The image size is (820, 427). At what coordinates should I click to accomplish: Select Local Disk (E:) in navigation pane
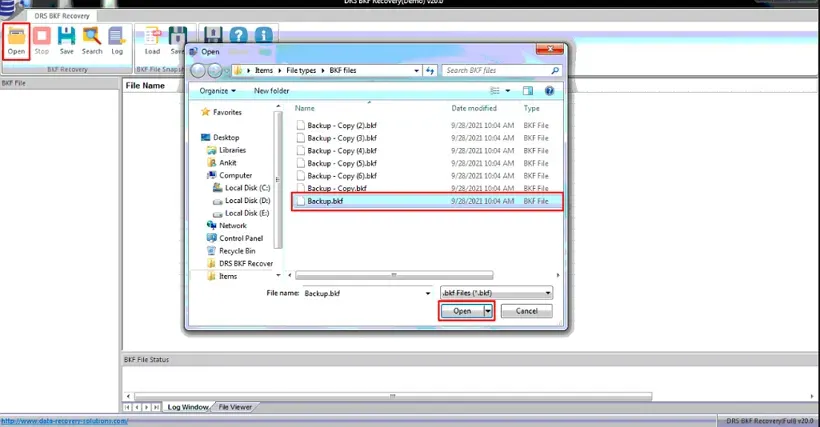[241, 213]
